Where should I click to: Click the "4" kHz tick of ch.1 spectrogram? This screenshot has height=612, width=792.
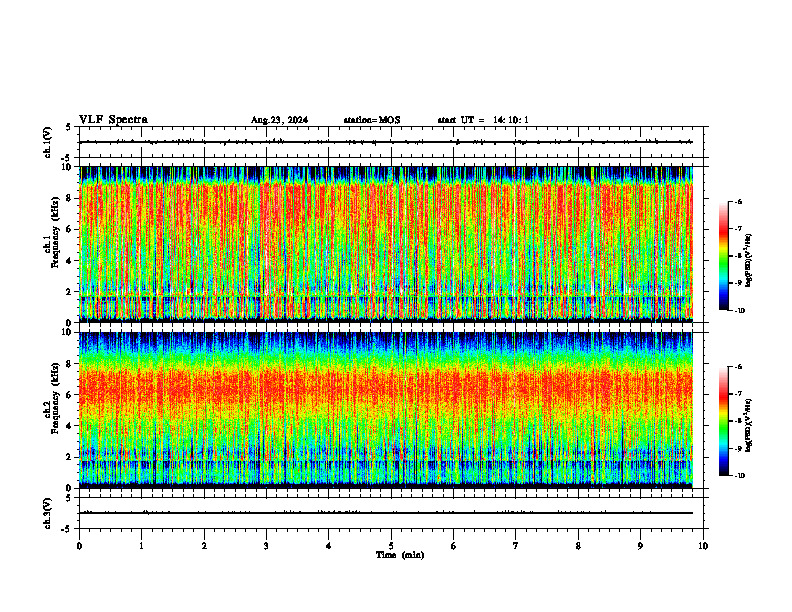point(69,261)
